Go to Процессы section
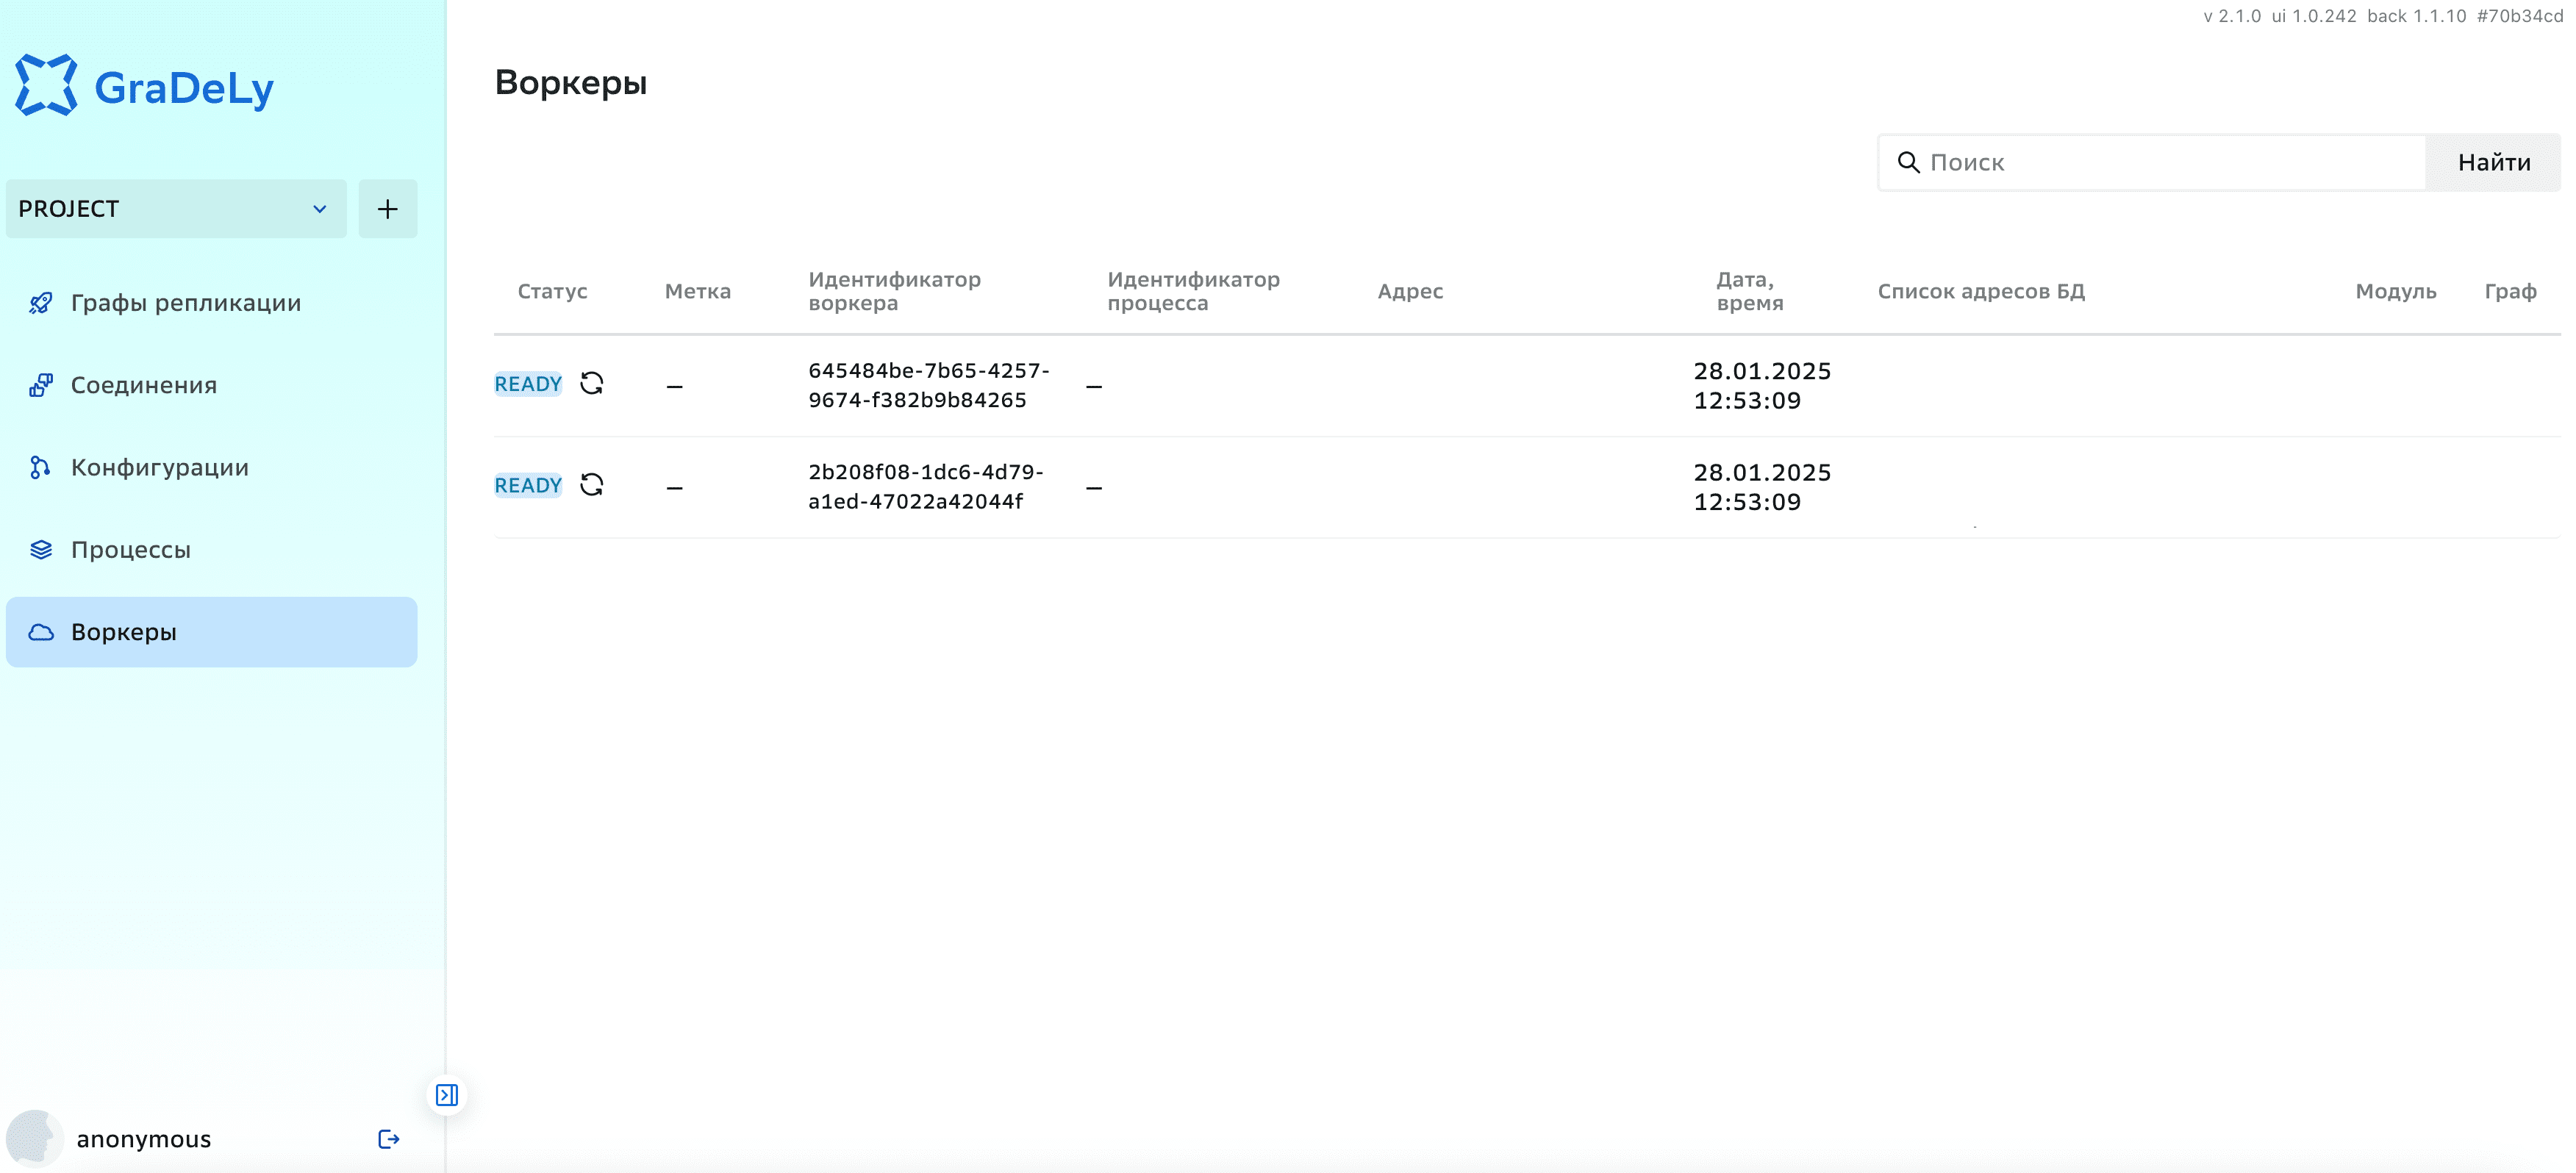This screenshot has height=1173, width=2576. tap(131, 550)
